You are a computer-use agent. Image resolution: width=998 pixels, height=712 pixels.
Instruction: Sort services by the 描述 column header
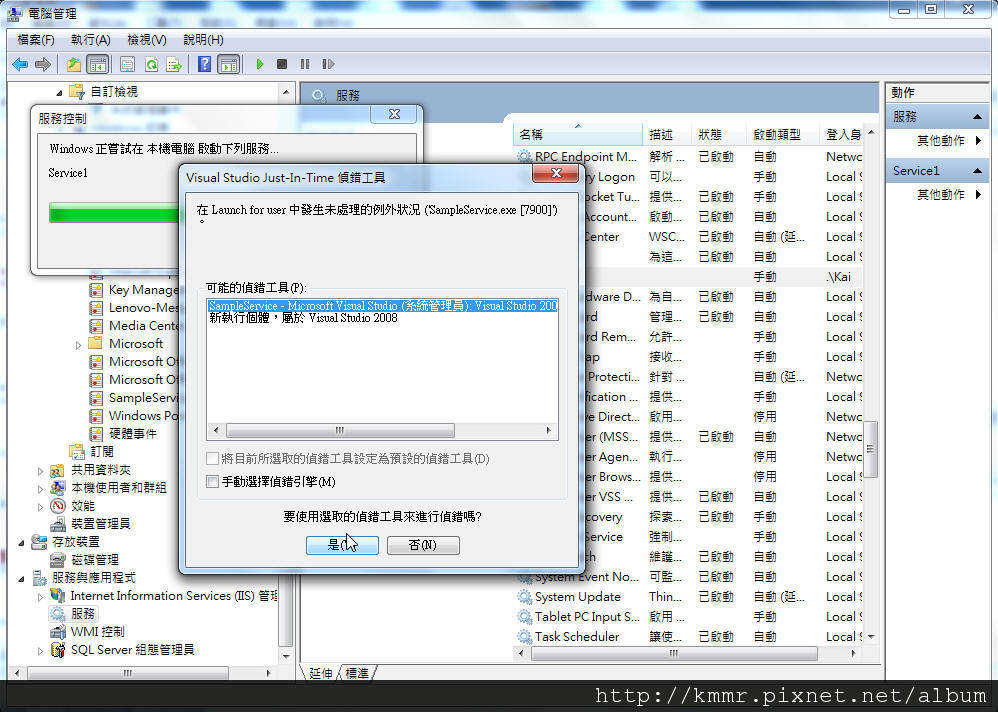click(667, 134)
